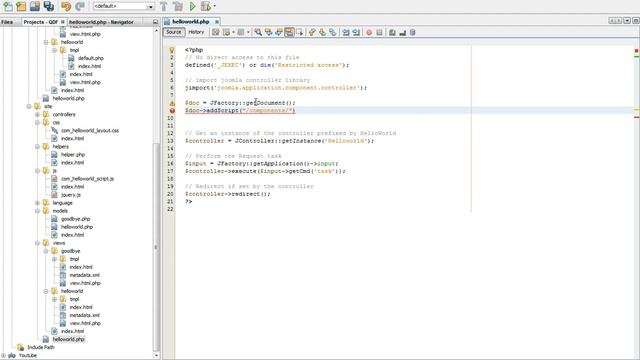The height and width of the screenshot is (360, 640).
Task: Click the Shift Line Left icon
Action: coord(346,32)
